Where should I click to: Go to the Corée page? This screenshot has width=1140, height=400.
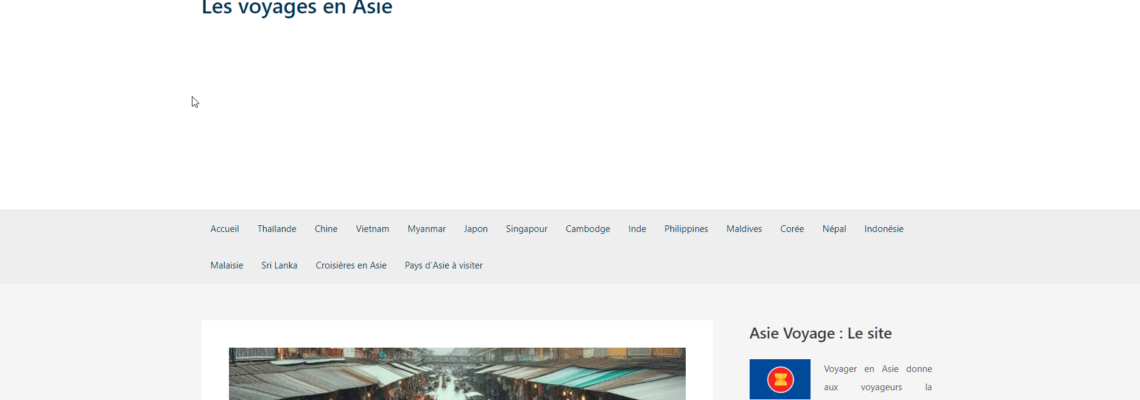point(792,228)
